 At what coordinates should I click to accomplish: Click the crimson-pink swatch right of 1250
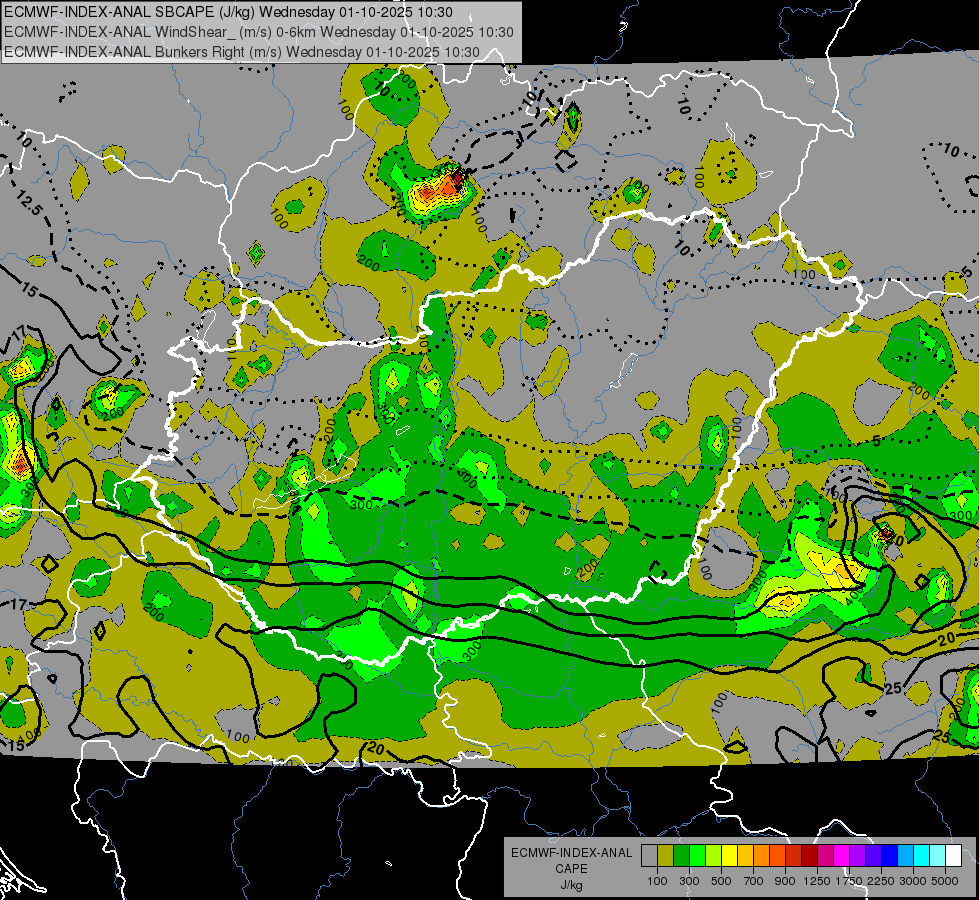[x=825, y=856]
